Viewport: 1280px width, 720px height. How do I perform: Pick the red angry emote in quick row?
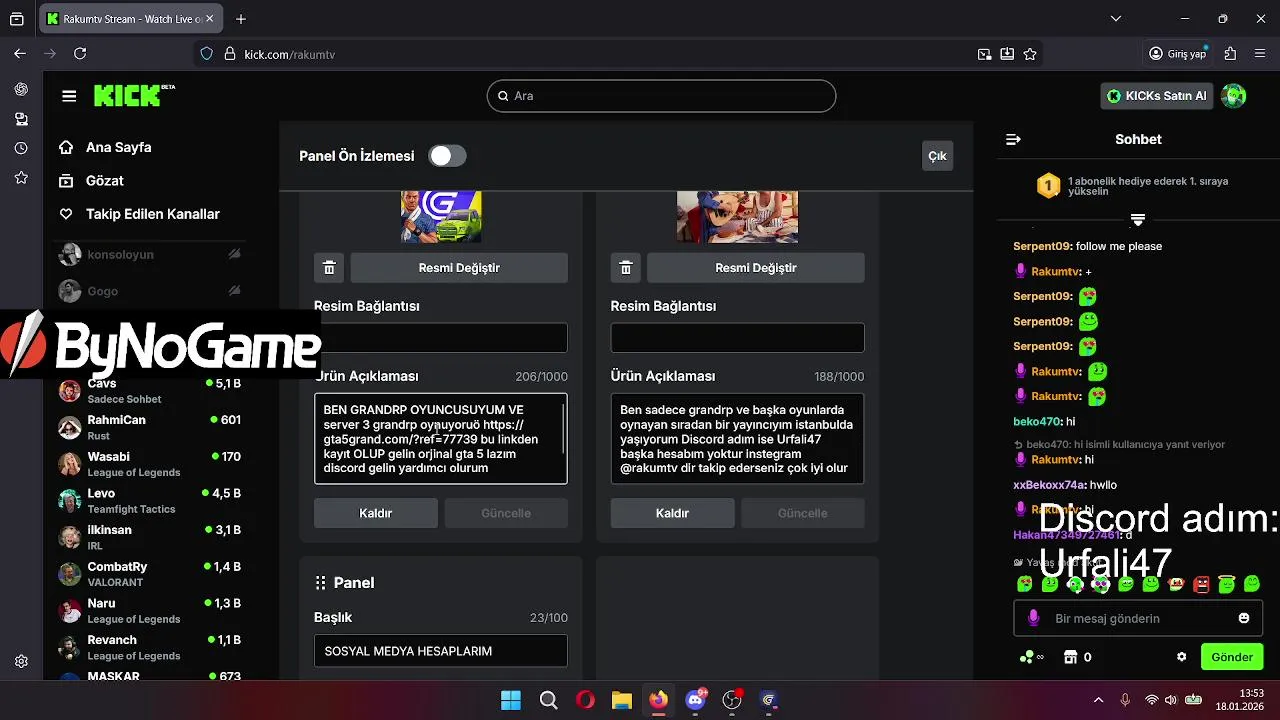1202,584
